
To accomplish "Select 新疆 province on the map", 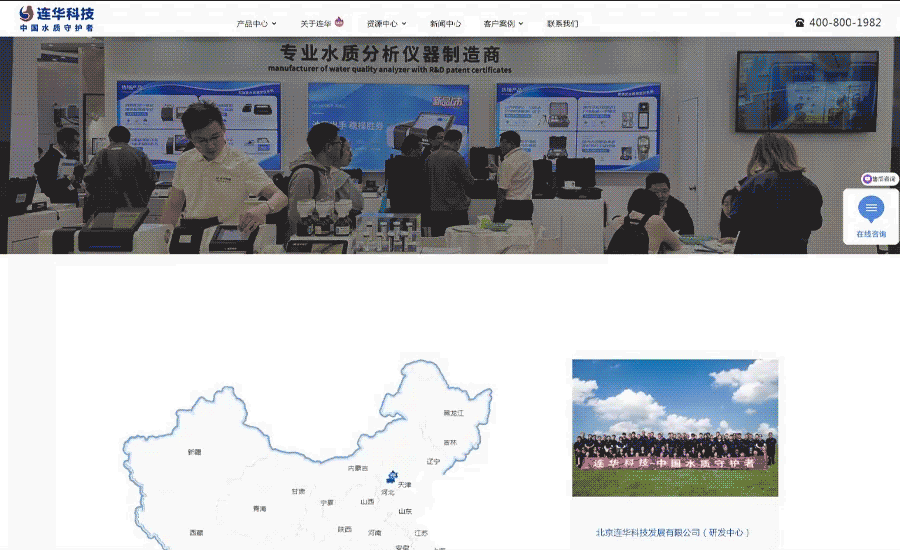I will coord(194,452).
